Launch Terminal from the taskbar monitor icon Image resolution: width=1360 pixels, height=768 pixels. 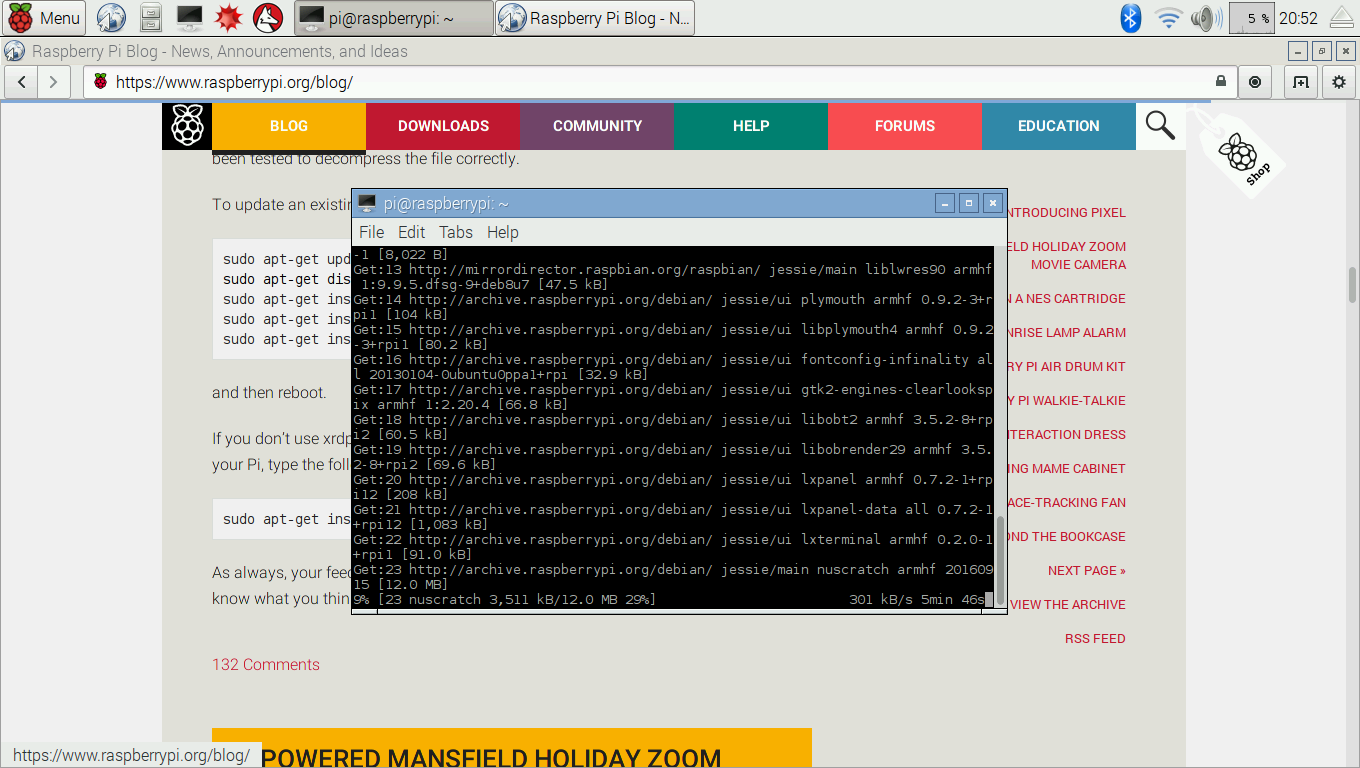pyautogui.click(x=188, y=17)
